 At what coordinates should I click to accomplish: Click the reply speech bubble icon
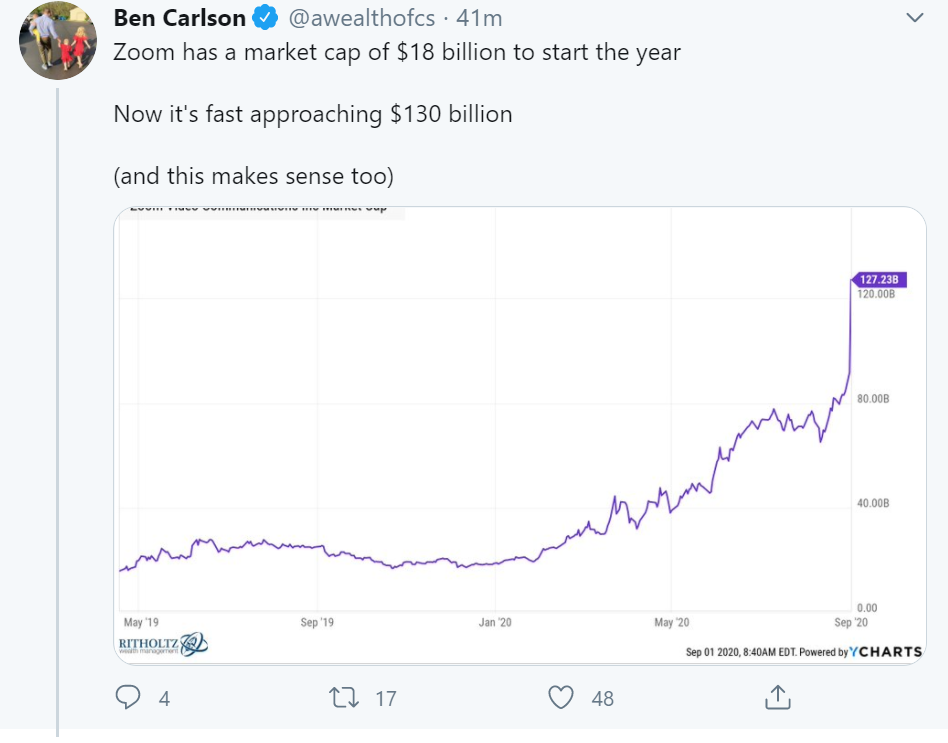(x=128, y=697)
